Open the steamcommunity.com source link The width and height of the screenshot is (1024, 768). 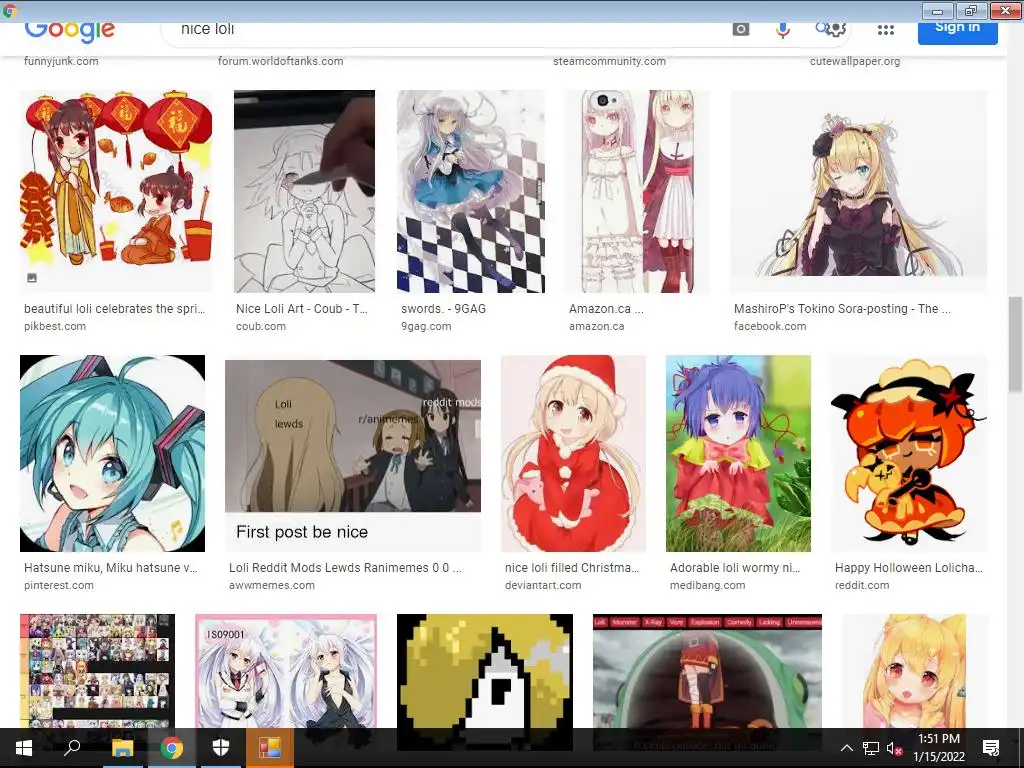tap(609, 61)
